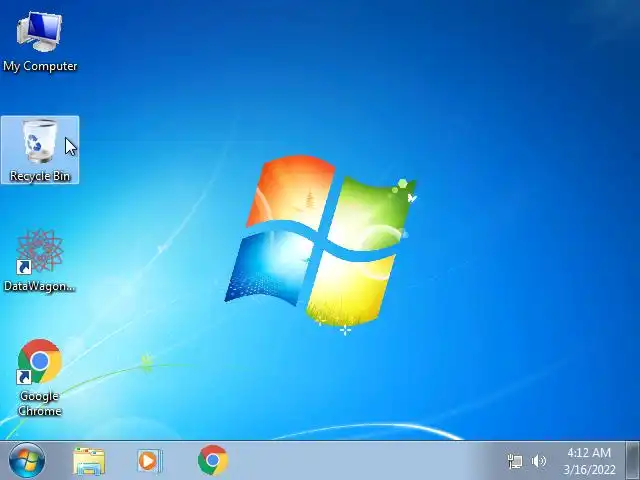Click the 4:12 AM taskbar clock

(x=589, y=453)
